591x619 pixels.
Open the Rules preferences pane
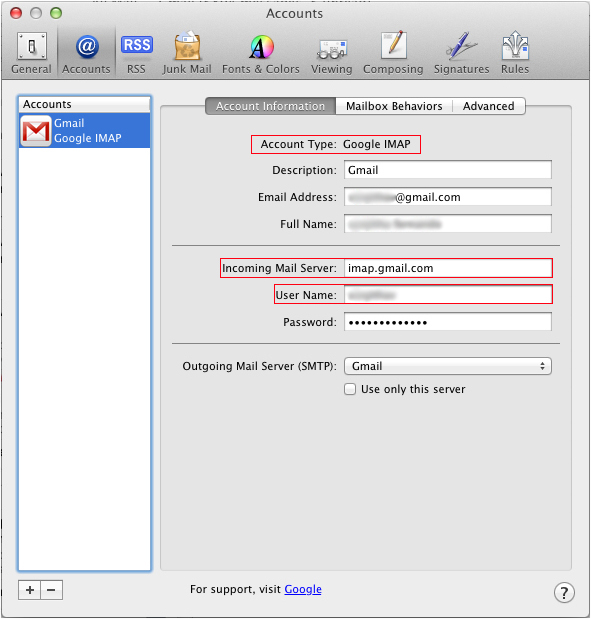[x=515, y=53]
